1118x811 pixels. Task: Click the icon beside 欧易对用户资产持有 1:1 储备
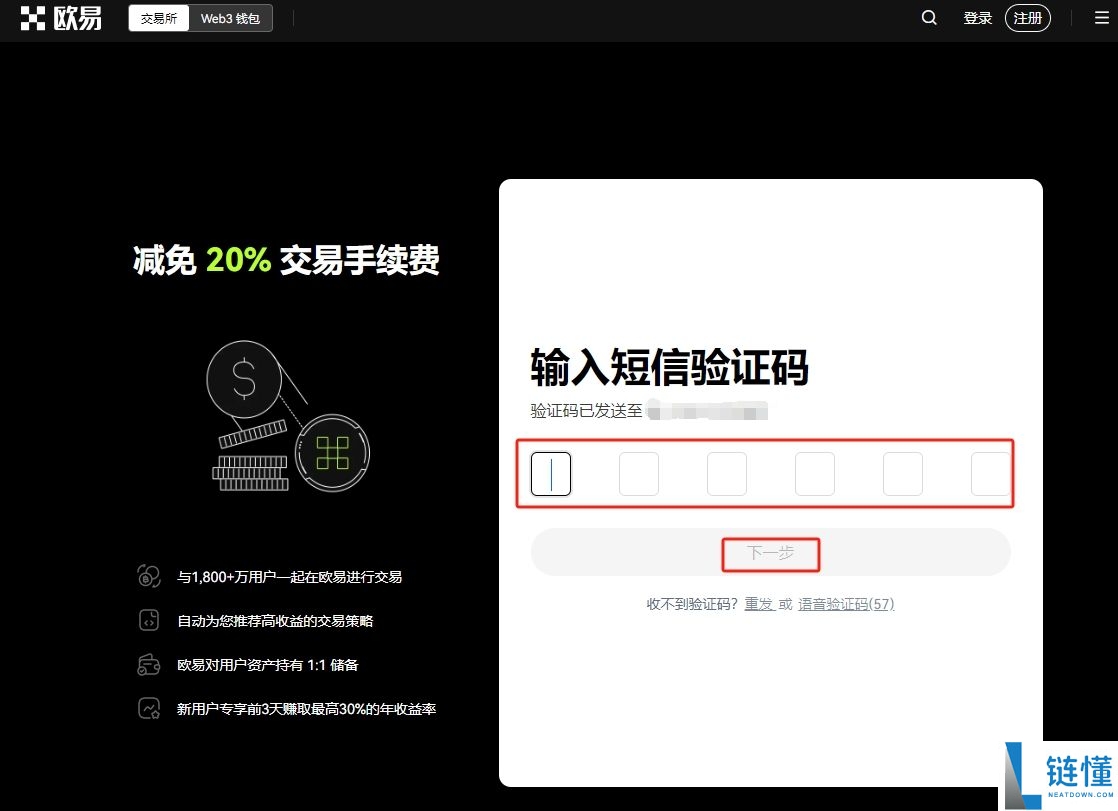pos(148,664)
